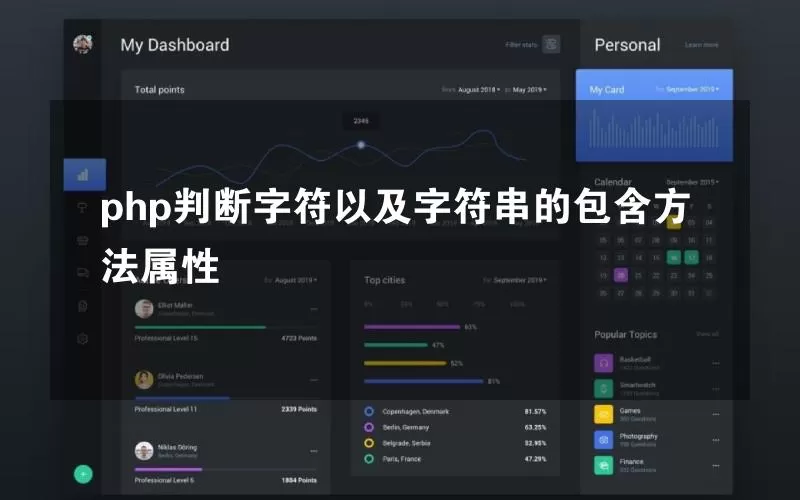This screenshot has width=800, height=500.
Task: Open the user profile avatar
Action: pos(83,44)
